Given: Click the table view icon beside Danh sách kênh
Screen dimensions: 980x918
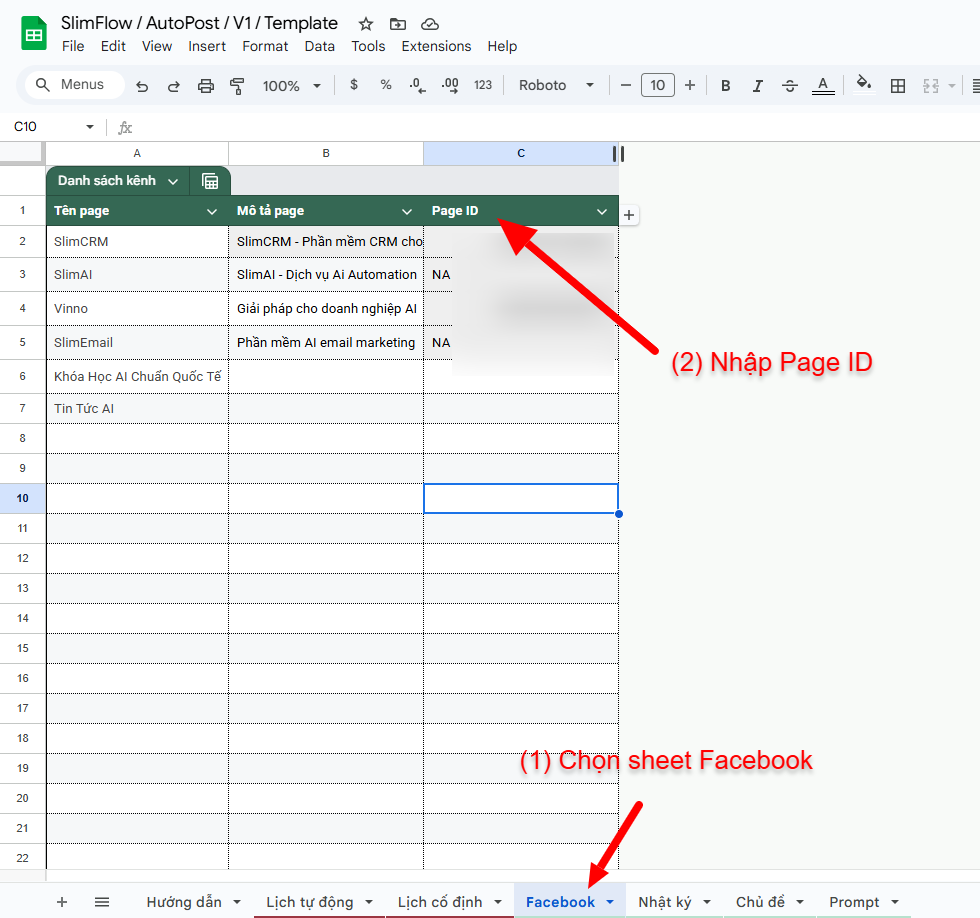Looking at the screenshot, I should point(210,181).
